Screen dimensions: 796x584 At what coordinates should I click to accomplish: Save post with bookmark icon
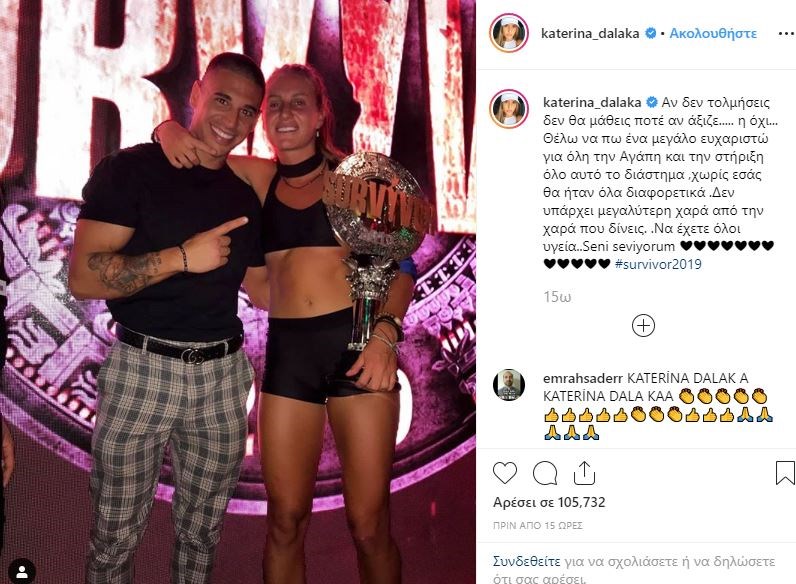click(785, 473)
